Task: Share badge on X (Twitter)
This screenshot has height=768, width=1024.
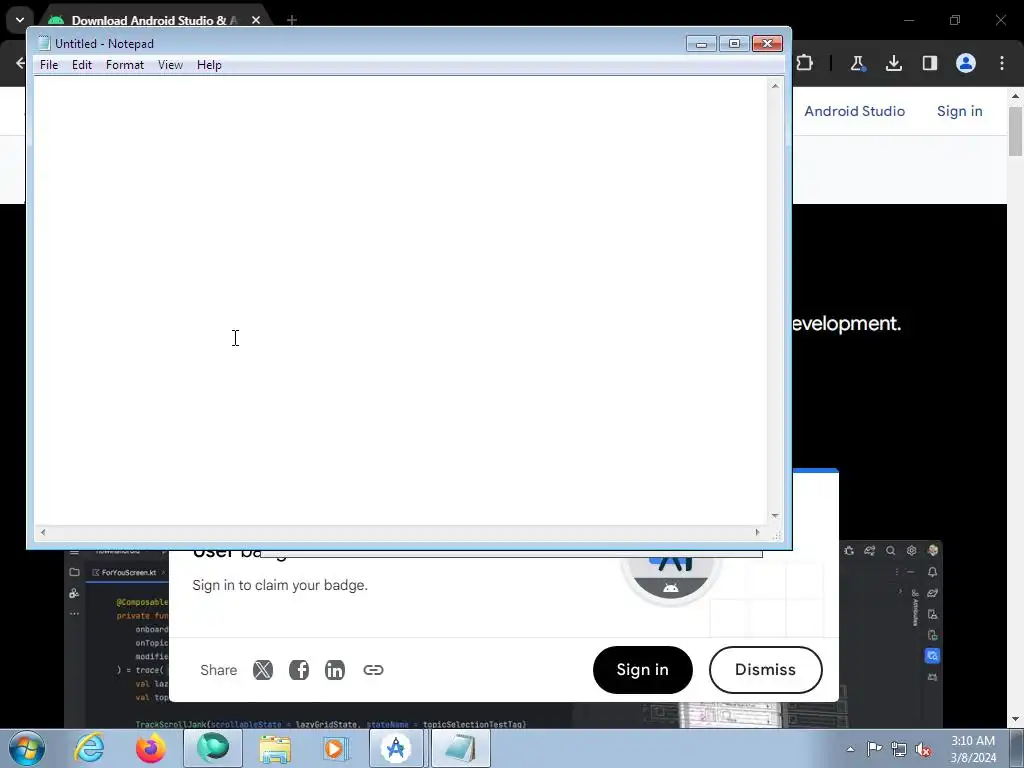Action: (x=263, y=670)
